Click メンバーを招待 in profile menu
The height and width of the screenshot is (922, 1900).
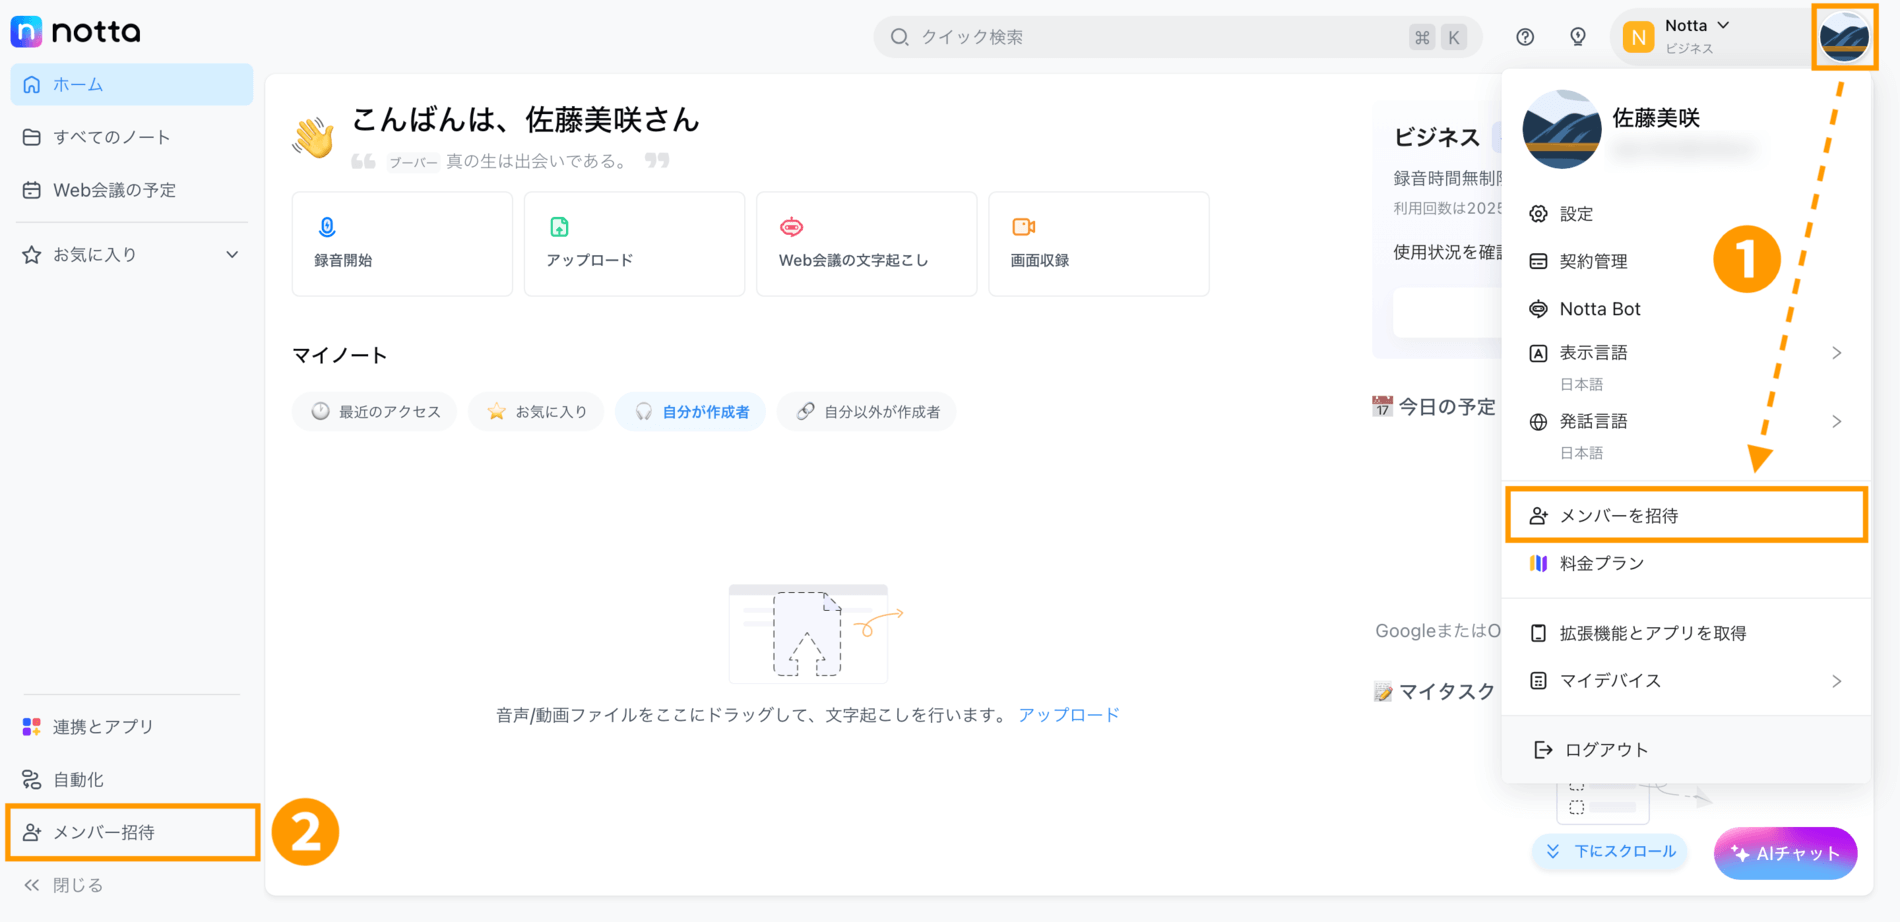click(1686, 516)
